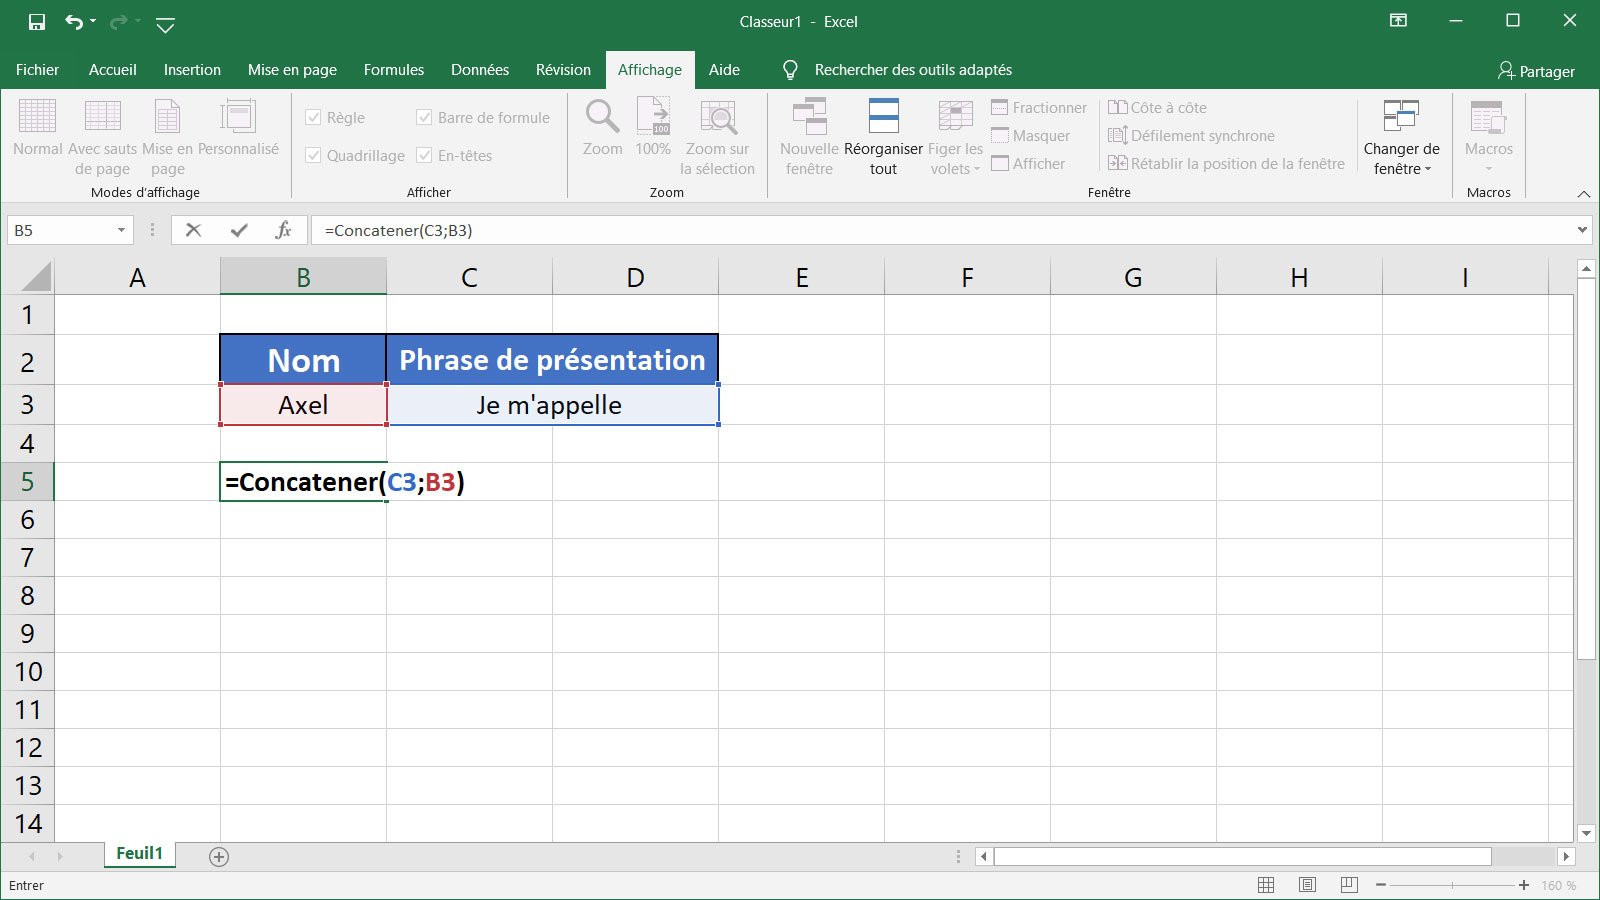The width and height of the screenshot is (1600, 900).
Task: Click zoom out minus button
Action: coord(1381,885)
